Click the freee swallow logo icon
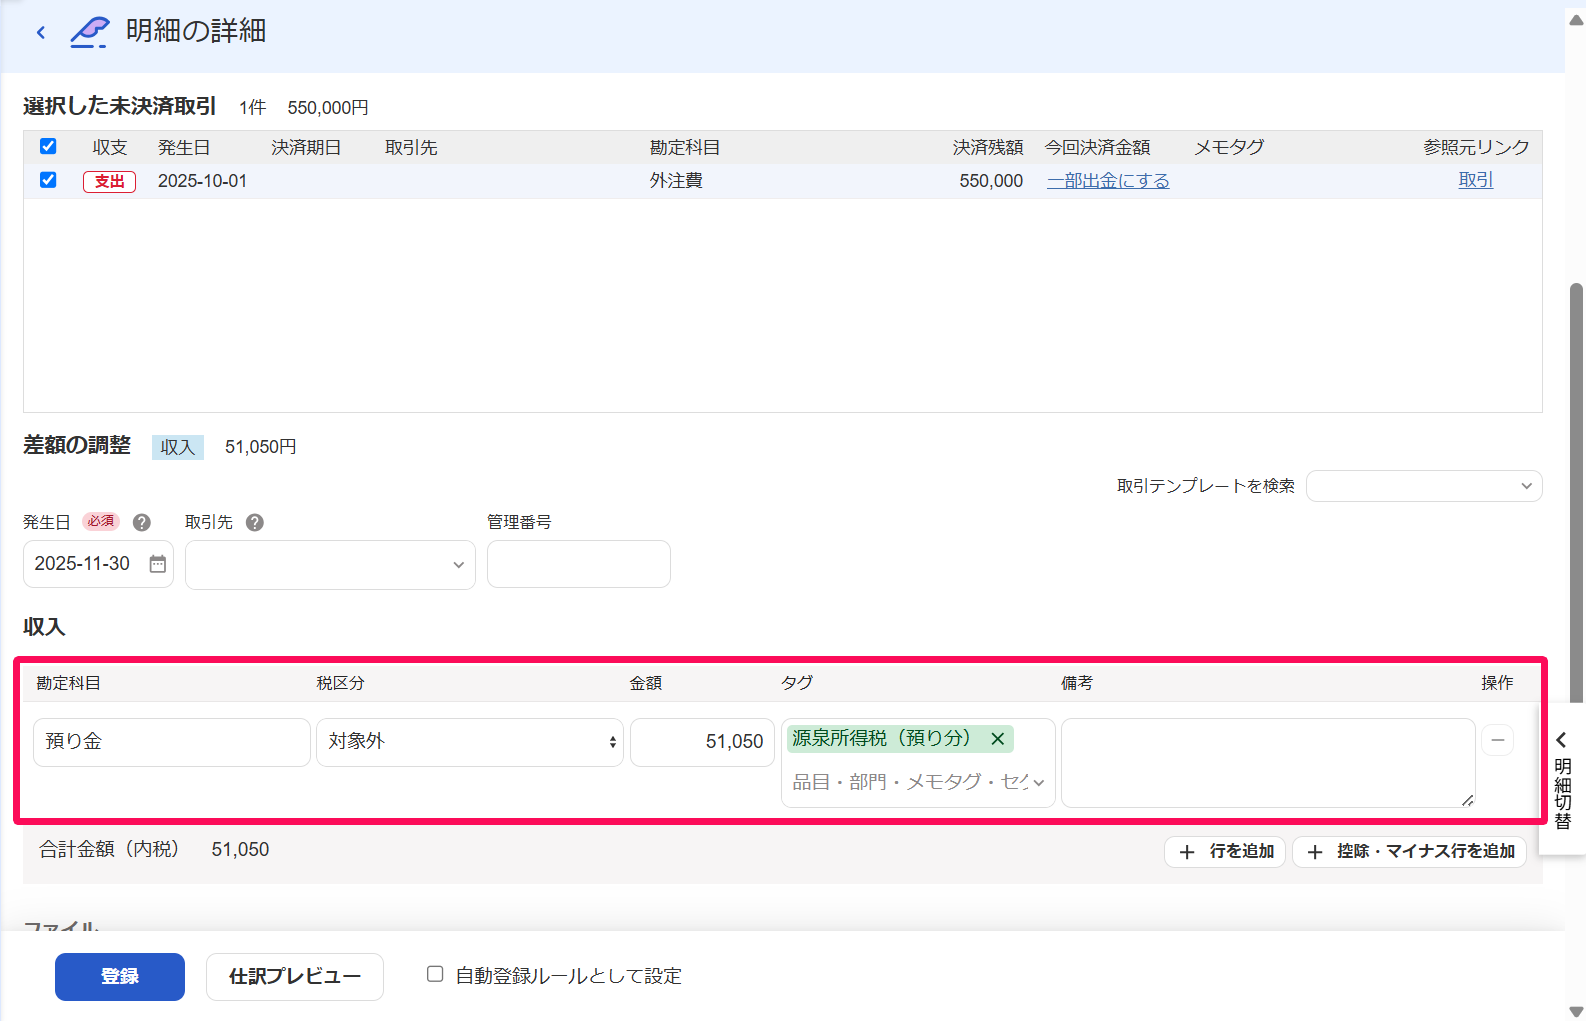The width and height of the screenshot is (1586, 1021). pos(89,32)
